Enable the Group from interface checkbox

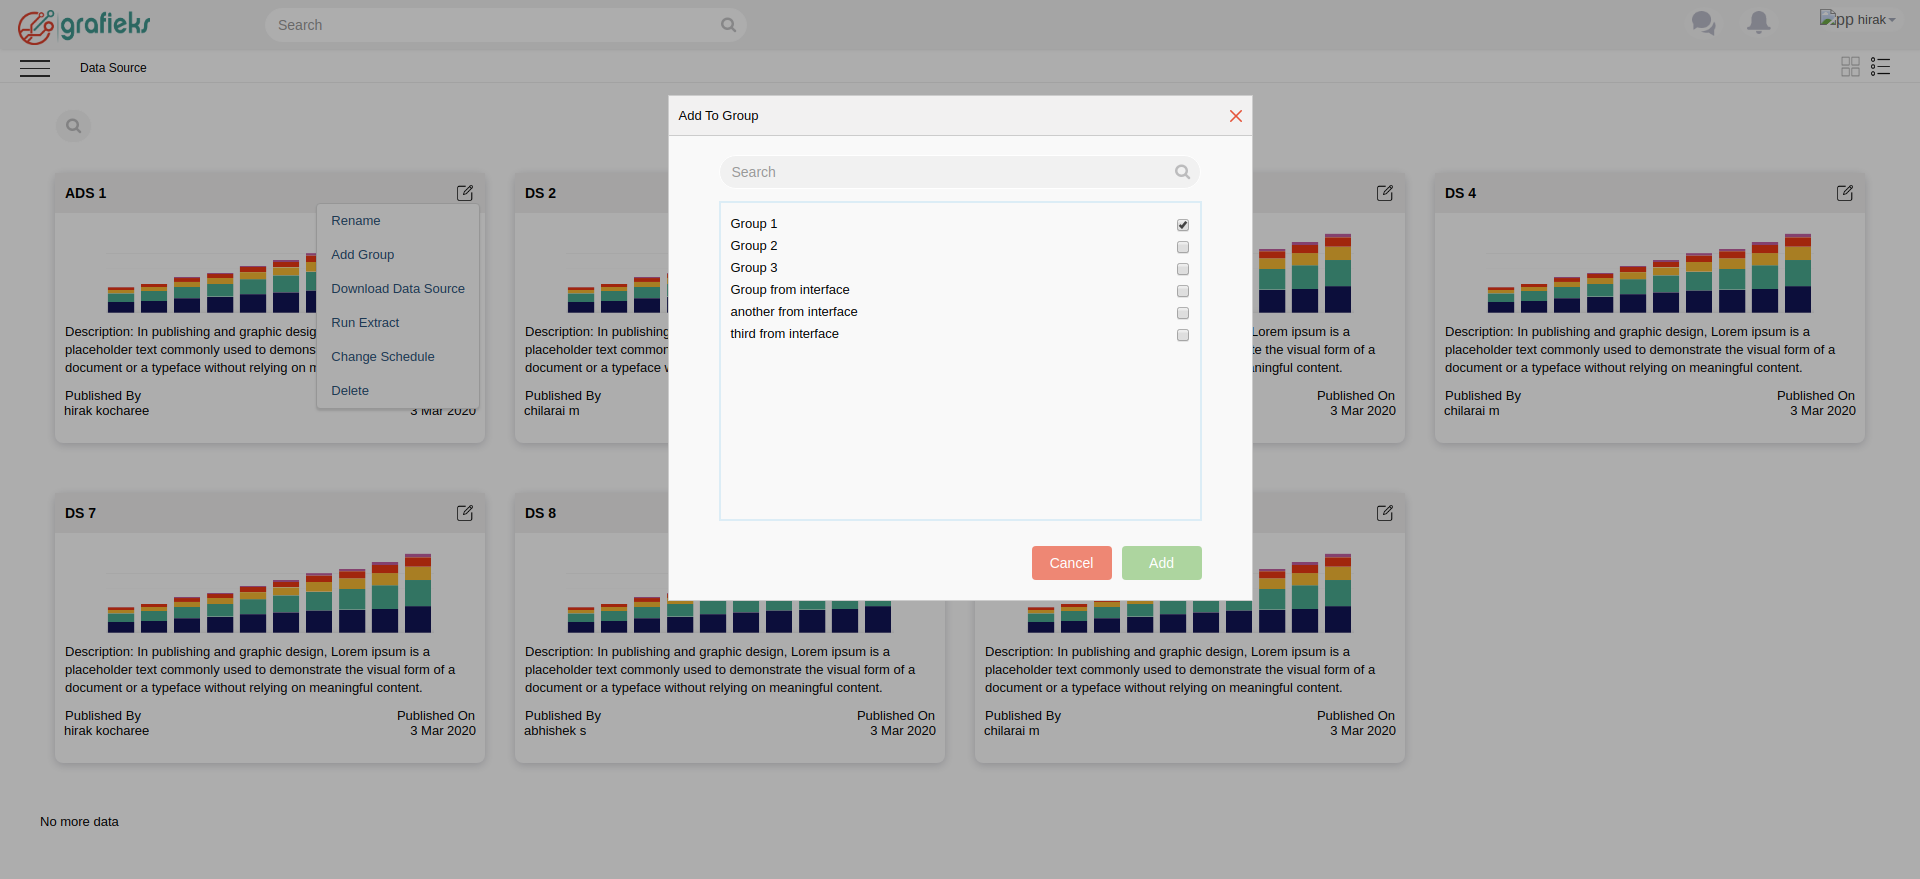pos(1183,291)
